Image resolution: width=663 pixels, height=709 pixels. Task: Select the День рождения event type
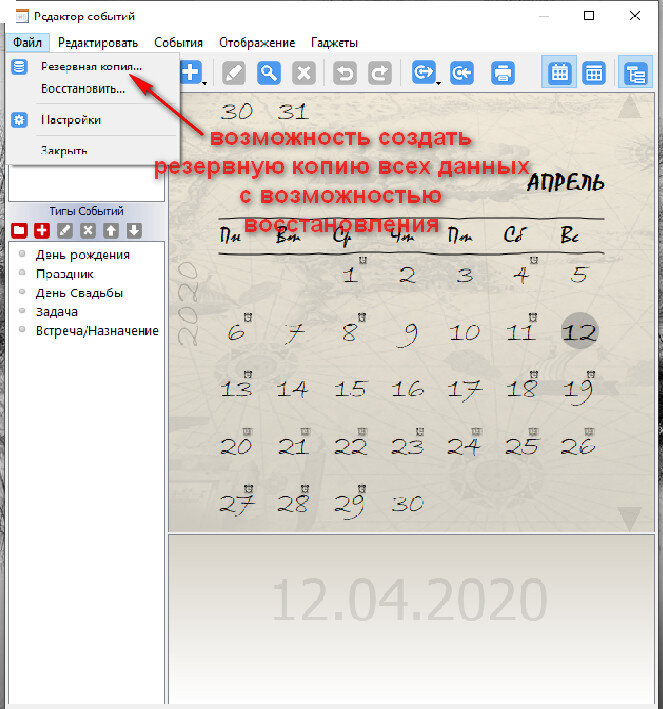[x=83, y=255]
